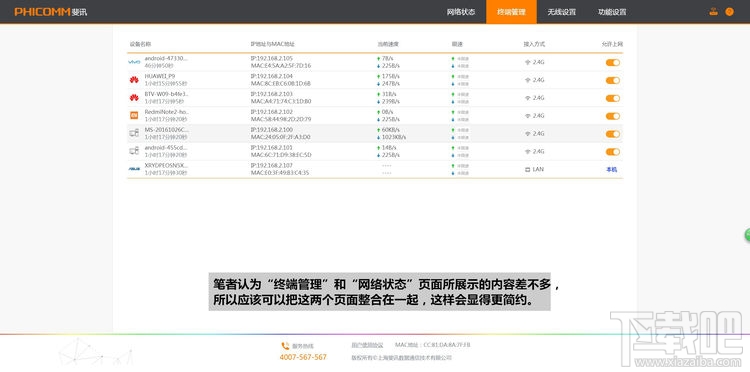Click the ASUS logo beside XRYDPEOSNSK
This screenshot has height=372, width=750.
point(134,169)
